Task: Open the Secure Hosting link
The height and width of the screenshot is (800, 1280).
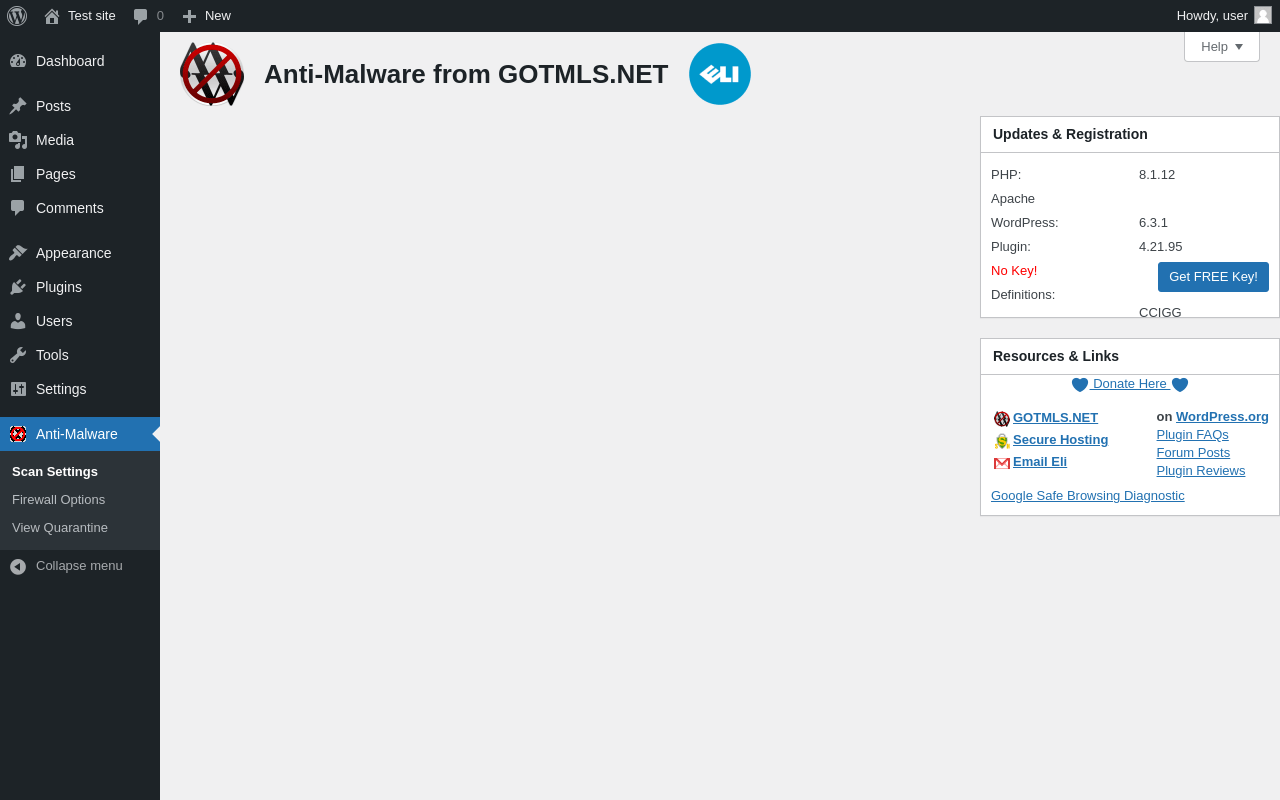Action: (x=1060, y=440)
